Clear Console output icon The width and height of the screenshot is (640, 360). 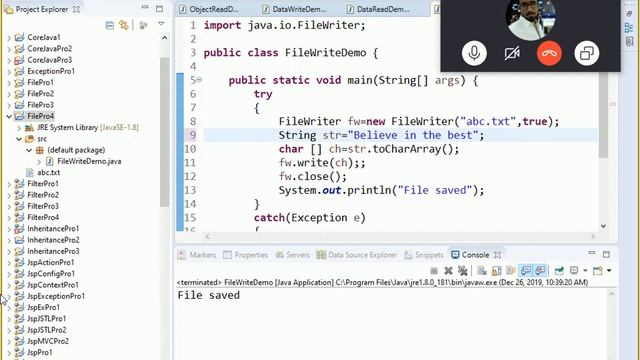[x=482, y=271]
